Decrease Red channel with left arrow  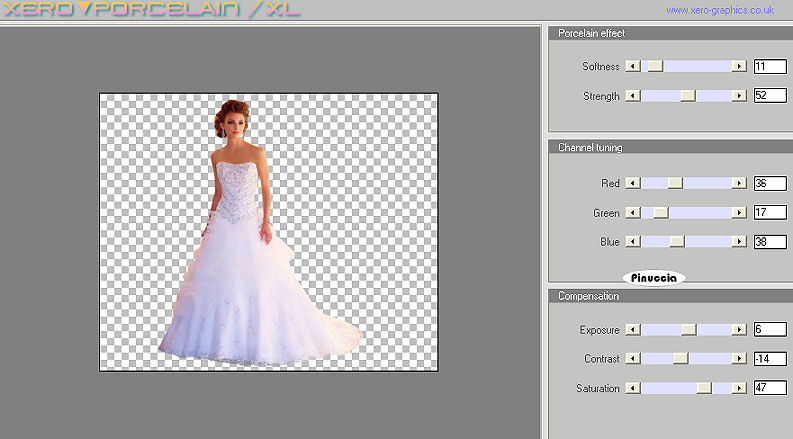632,183
